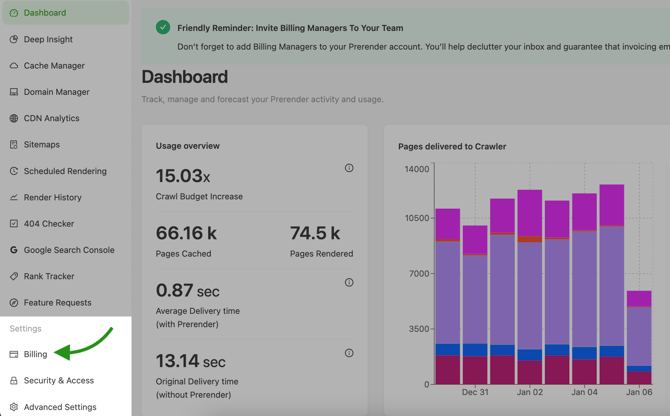Click the 14000 y-axis label
This screenshot has width=670, height=416.
tap(417, 169)
